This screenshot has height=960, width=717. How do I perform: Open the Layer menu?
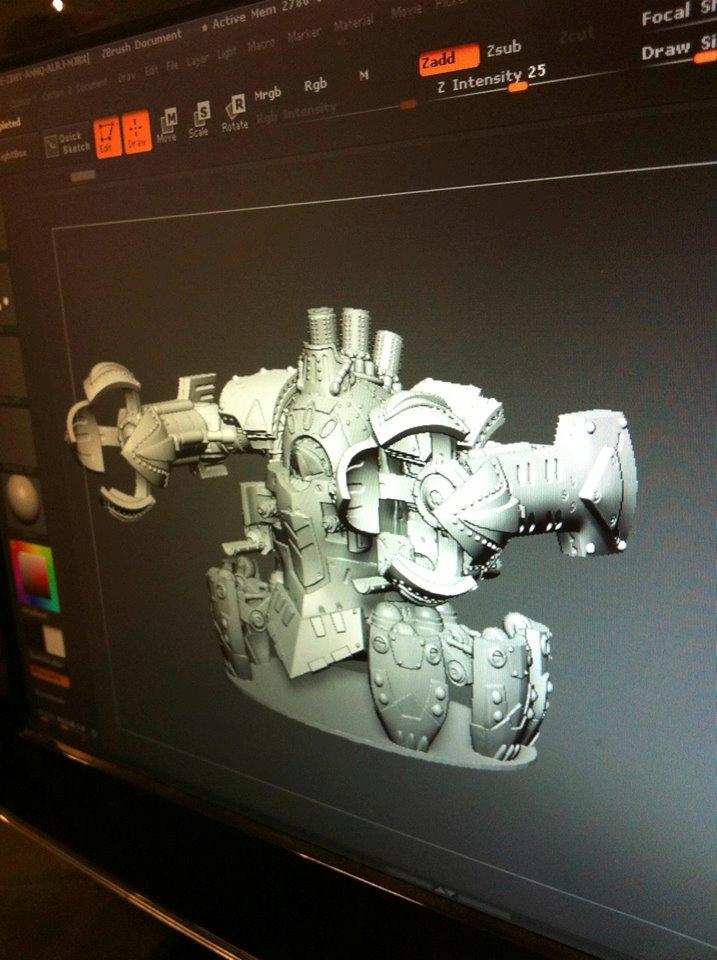[x=197, y=60]
